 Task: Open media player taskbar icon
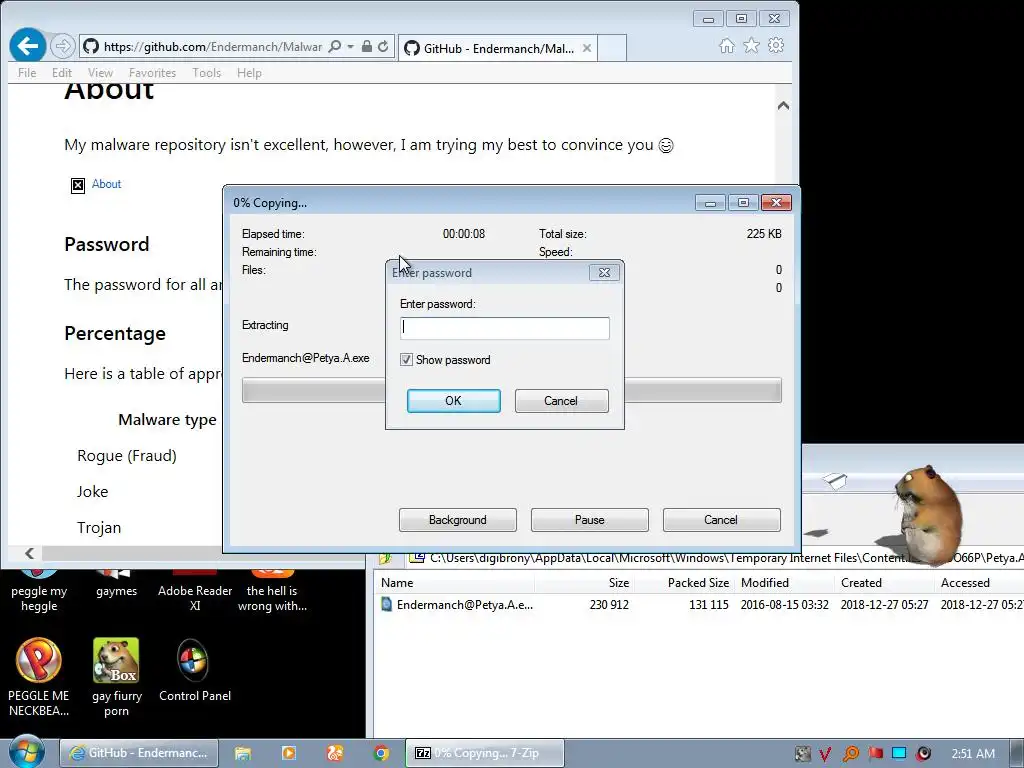(289, 753)
